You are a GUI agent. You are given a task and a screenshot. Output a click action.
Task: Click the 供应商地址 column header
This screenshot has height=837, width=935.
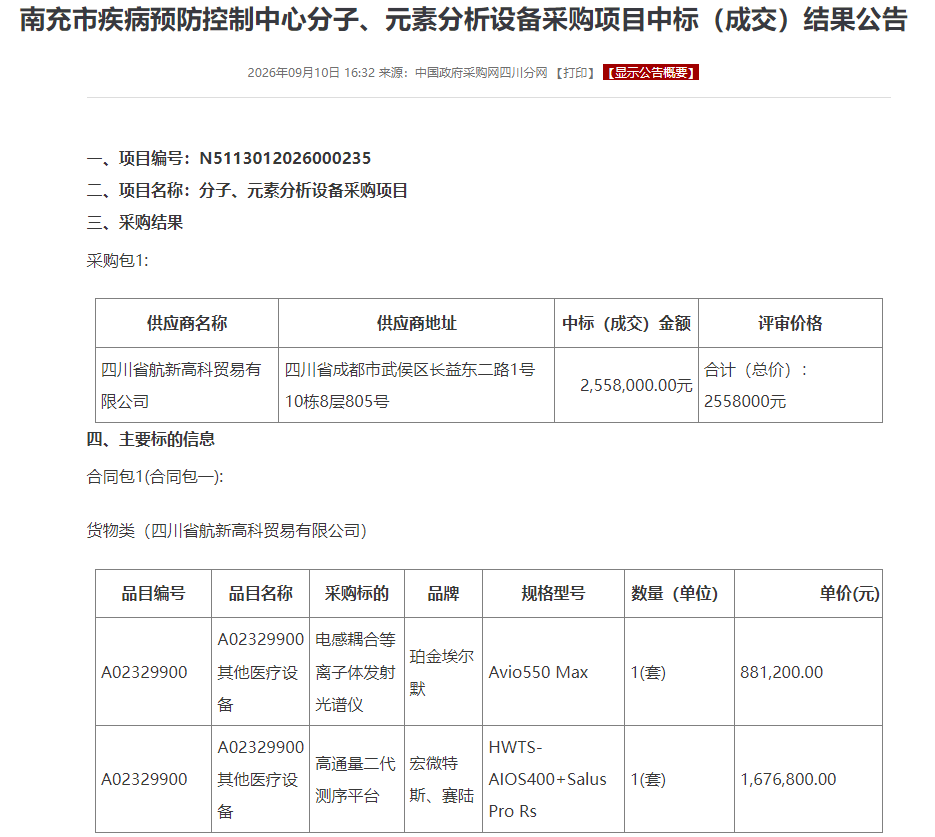(x=417, y=323)
